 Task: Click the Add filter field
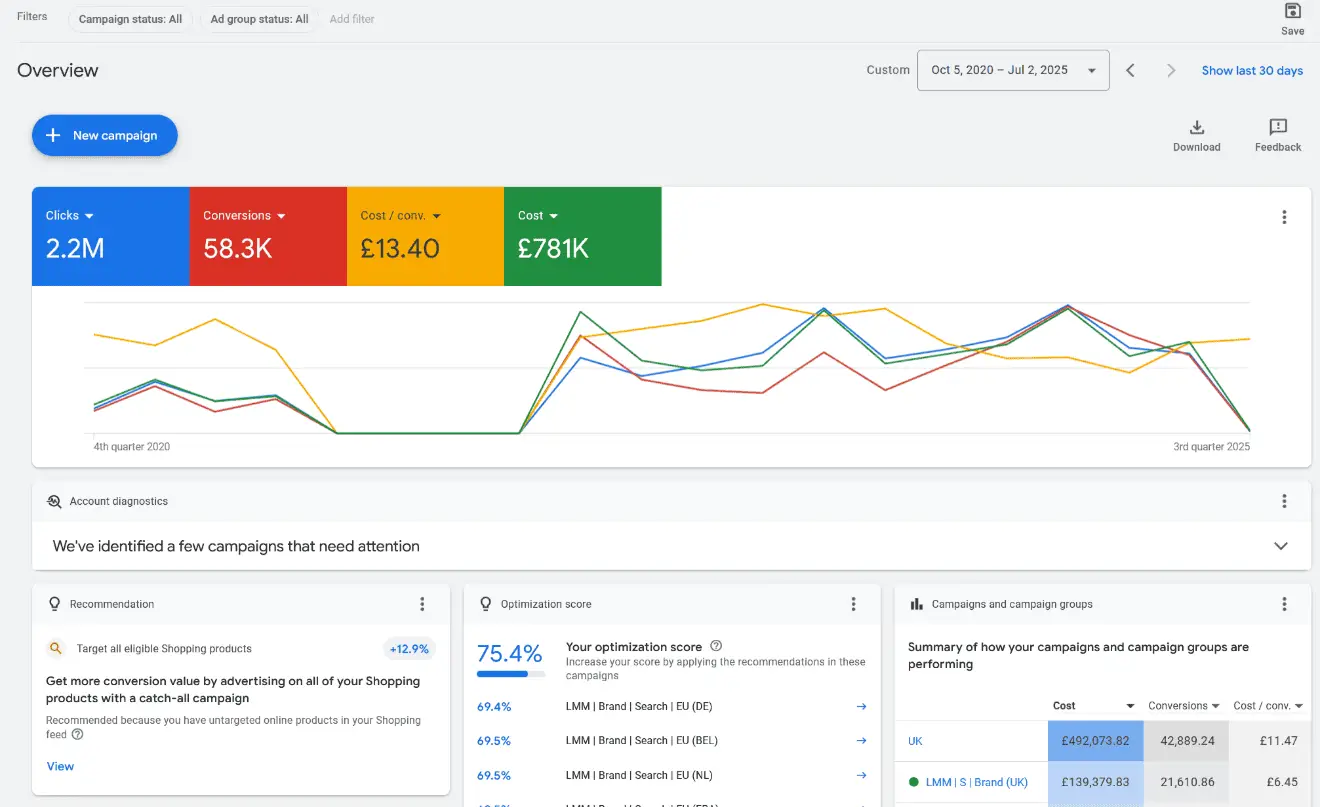(x=351, y=18)
